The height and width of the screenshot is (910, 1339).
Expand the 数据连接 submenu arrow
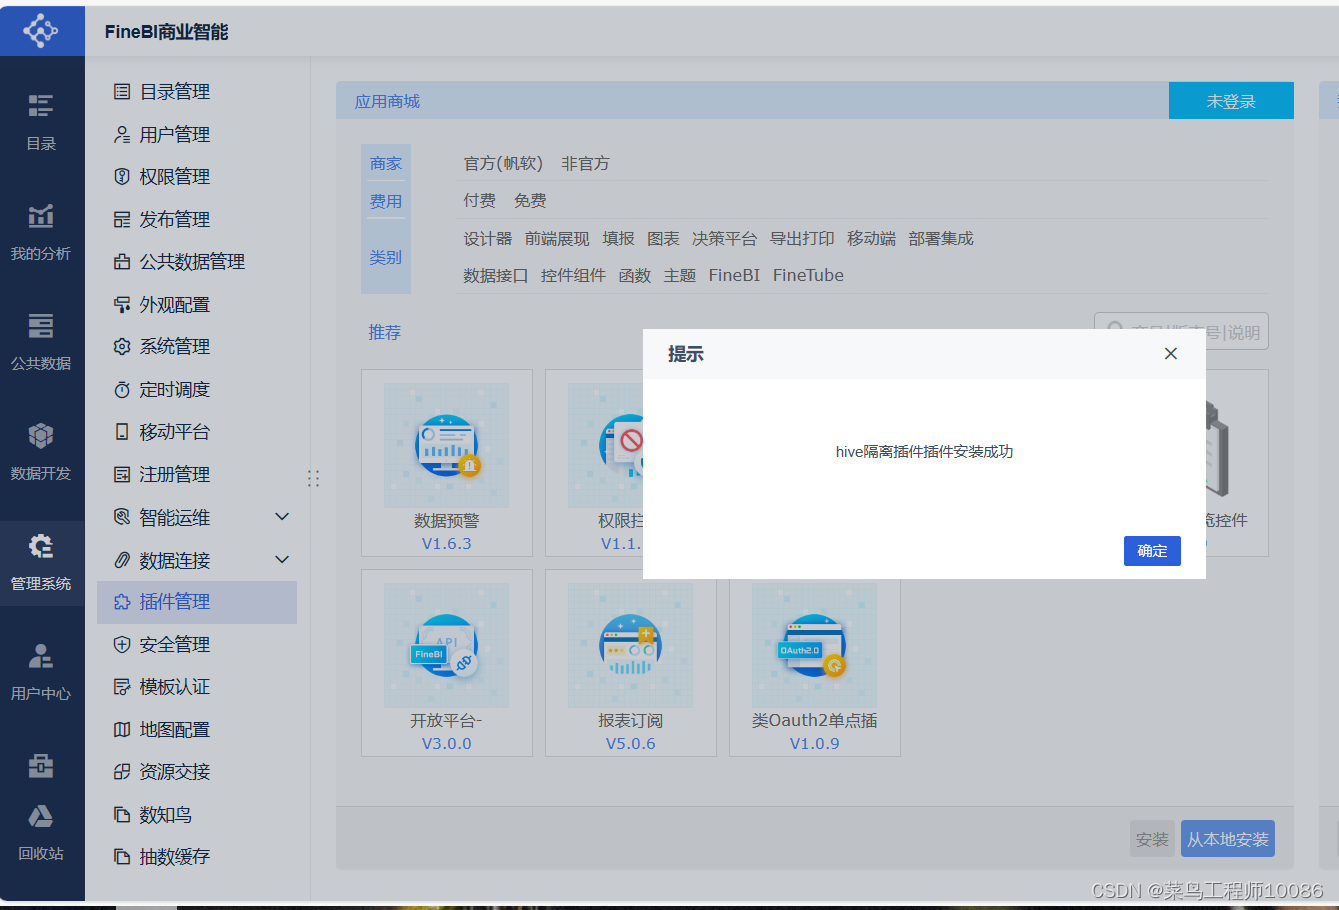(x=282, y=560)
